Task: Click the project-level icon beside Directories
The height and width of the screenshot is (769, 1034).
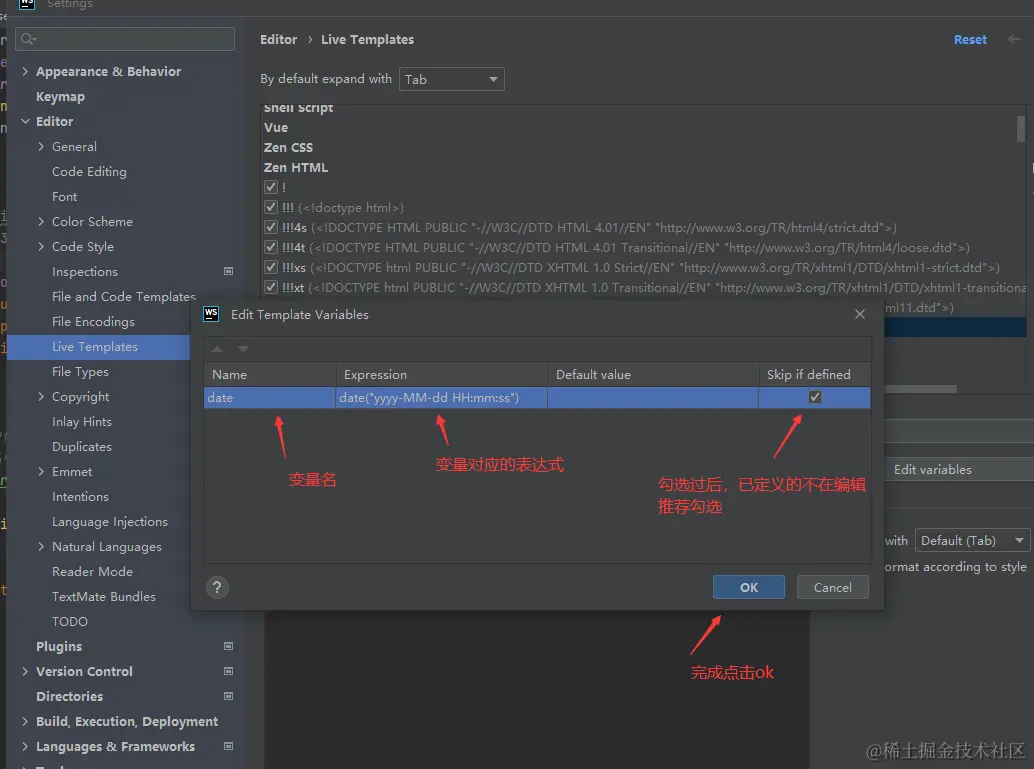Action: pos(228,696)
